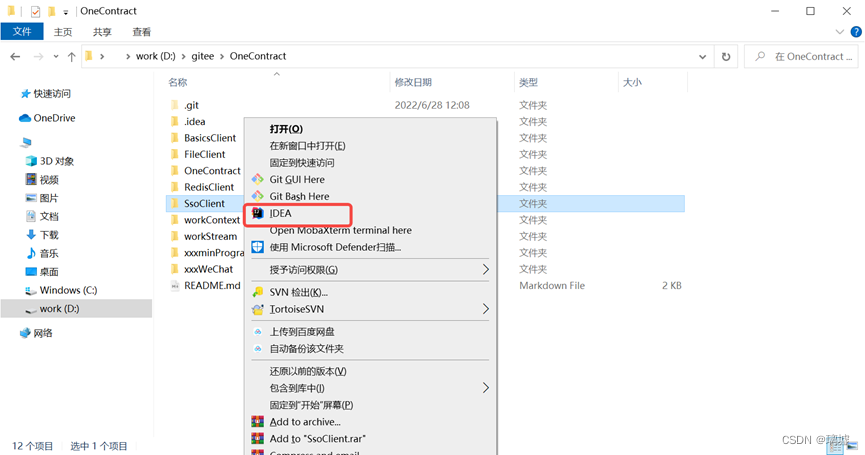
Task: Click the 在 OneContract search box
Action: [x=803, y=56]
